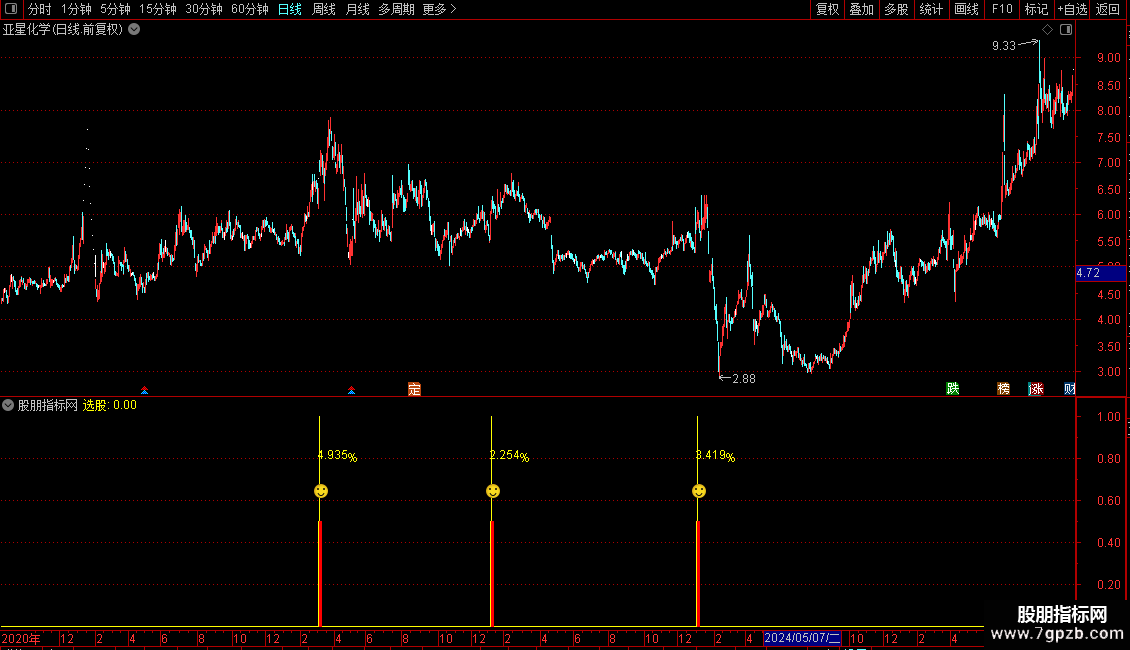Switch to 分时 intraday chart tab
The image size is (1130, 650).
40,9
